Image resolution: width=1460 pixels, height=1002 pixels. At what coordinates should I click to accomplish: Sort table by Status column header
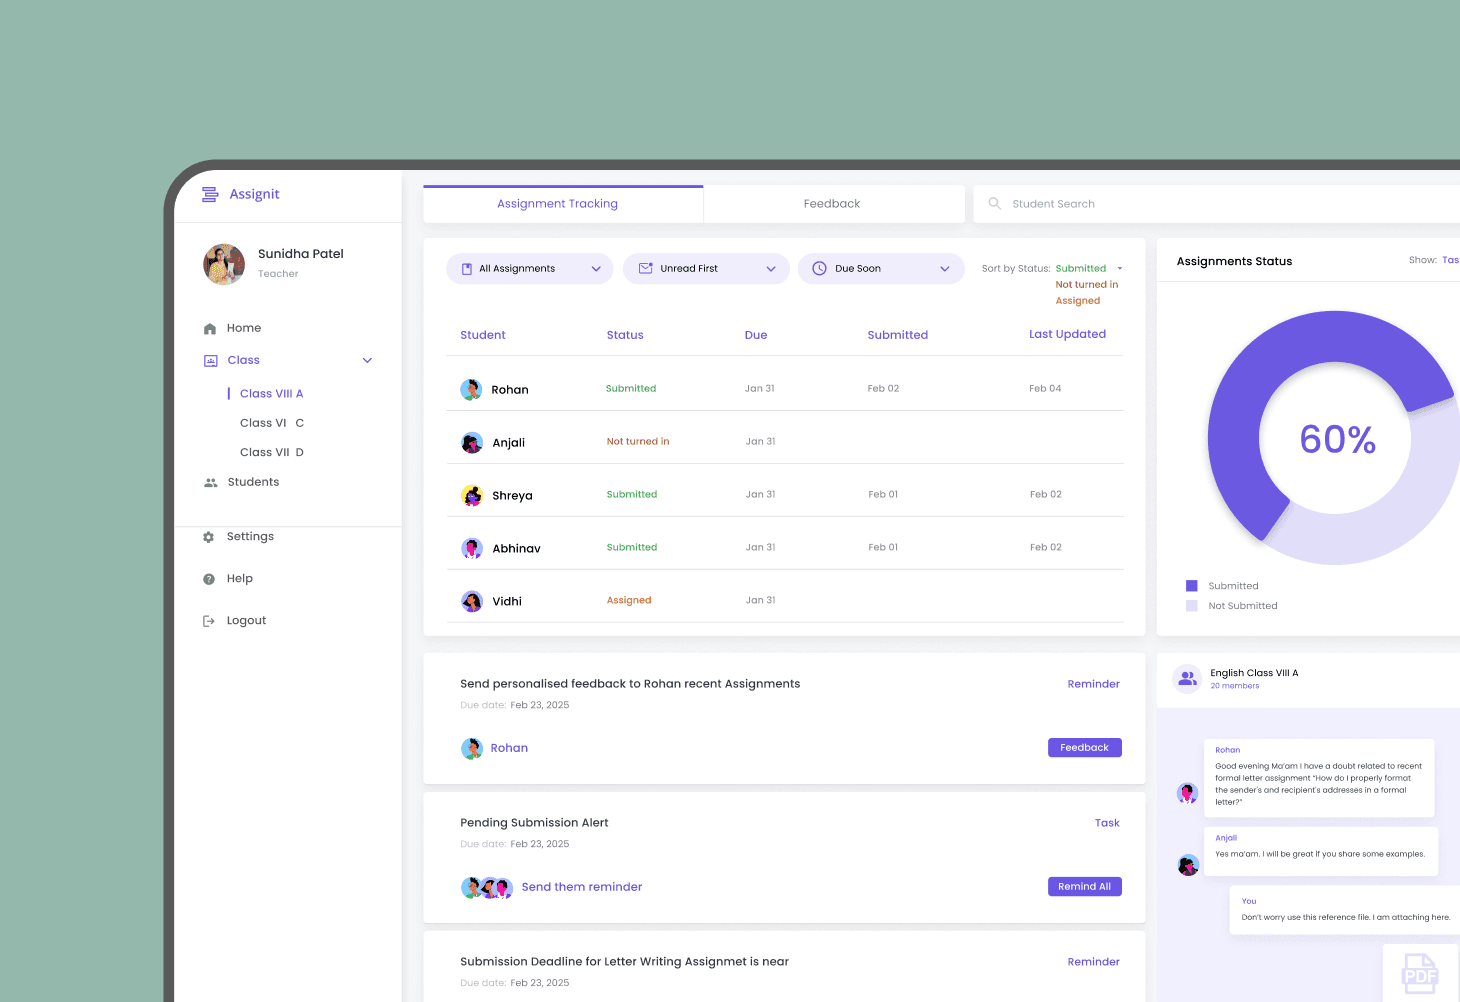pyautogui.click(x=625, y=335)
